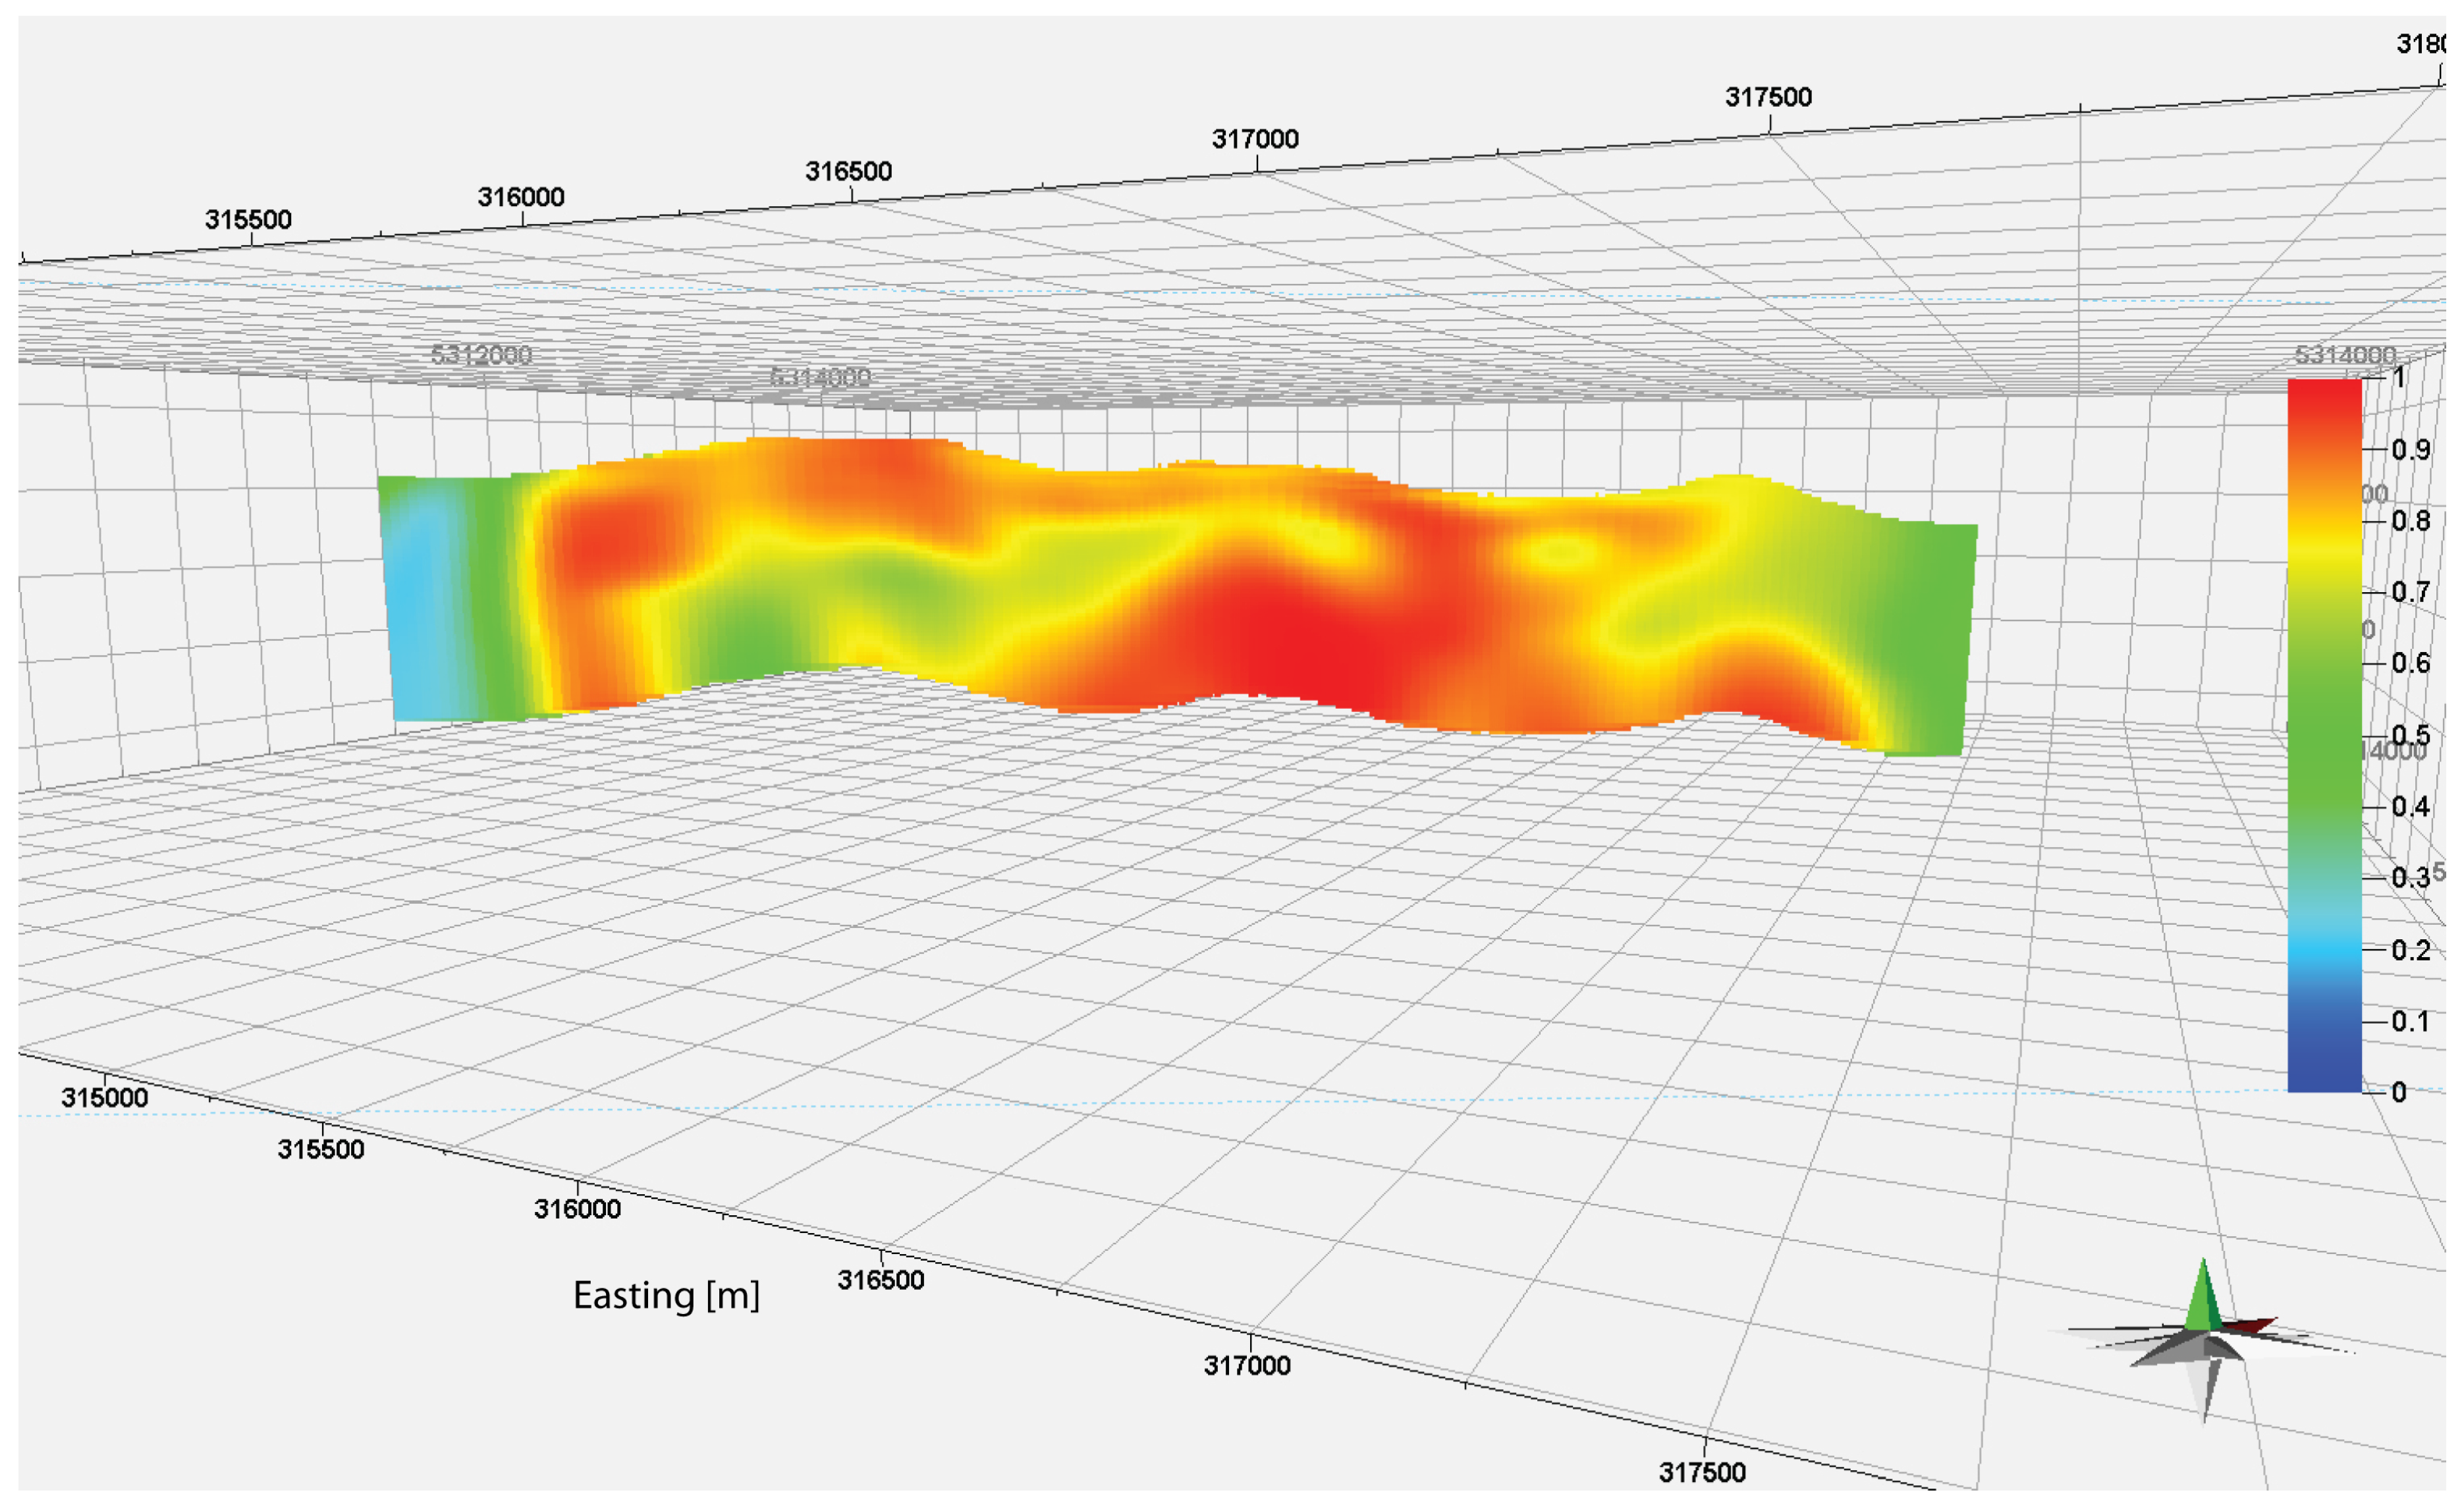Click the 316000 label on the upper axis
The image size is (2464, 1509).
tap(520, 197)
